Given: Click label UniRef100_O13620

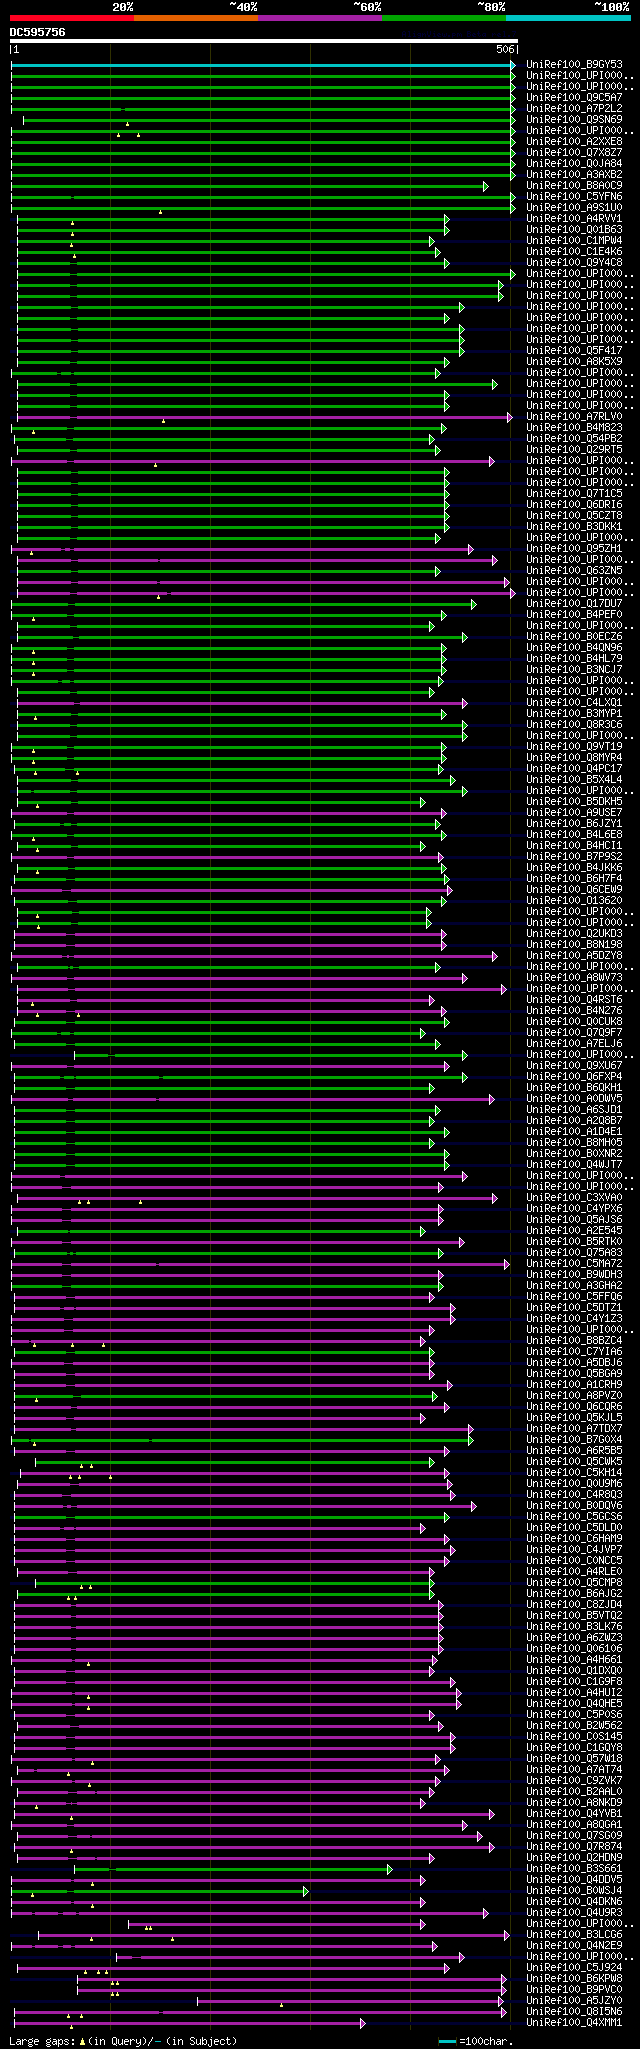Looking at the screenshot, I should [574, 901].
